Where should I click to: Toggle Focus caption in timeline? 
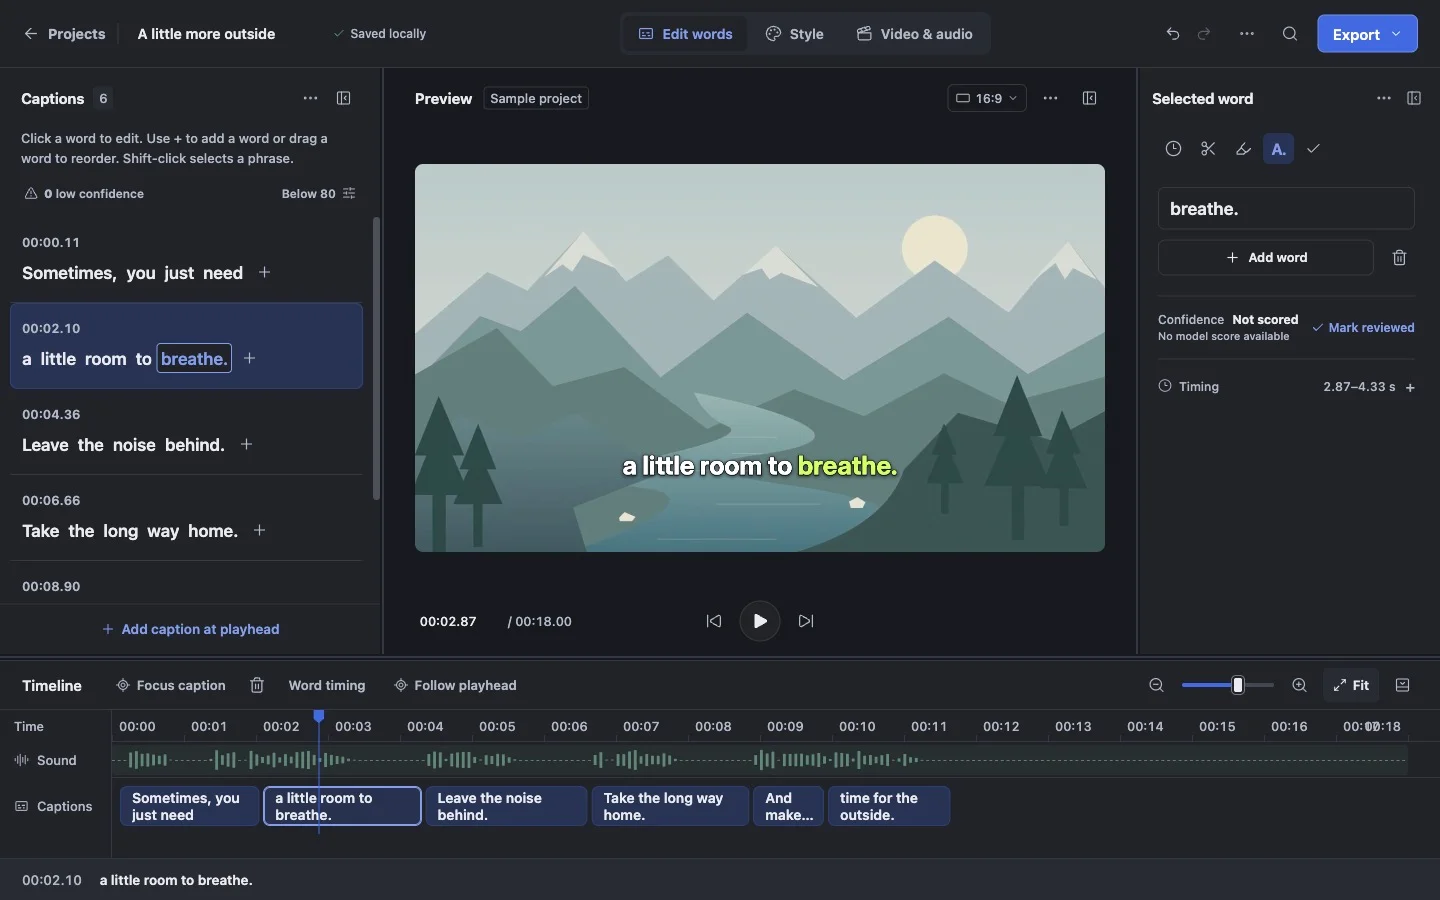[171, 685]
